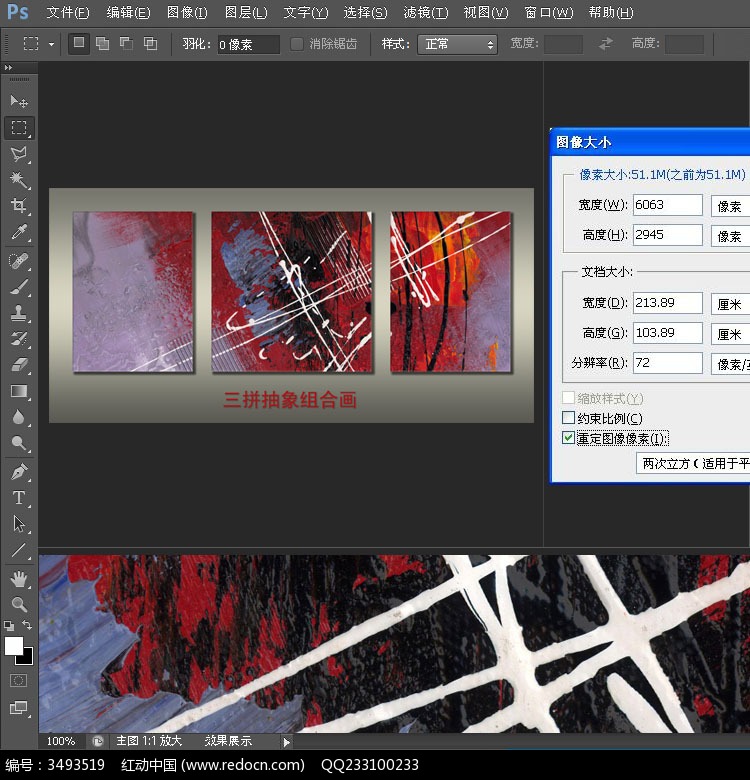Select the Eraser tool

(19, 365)
